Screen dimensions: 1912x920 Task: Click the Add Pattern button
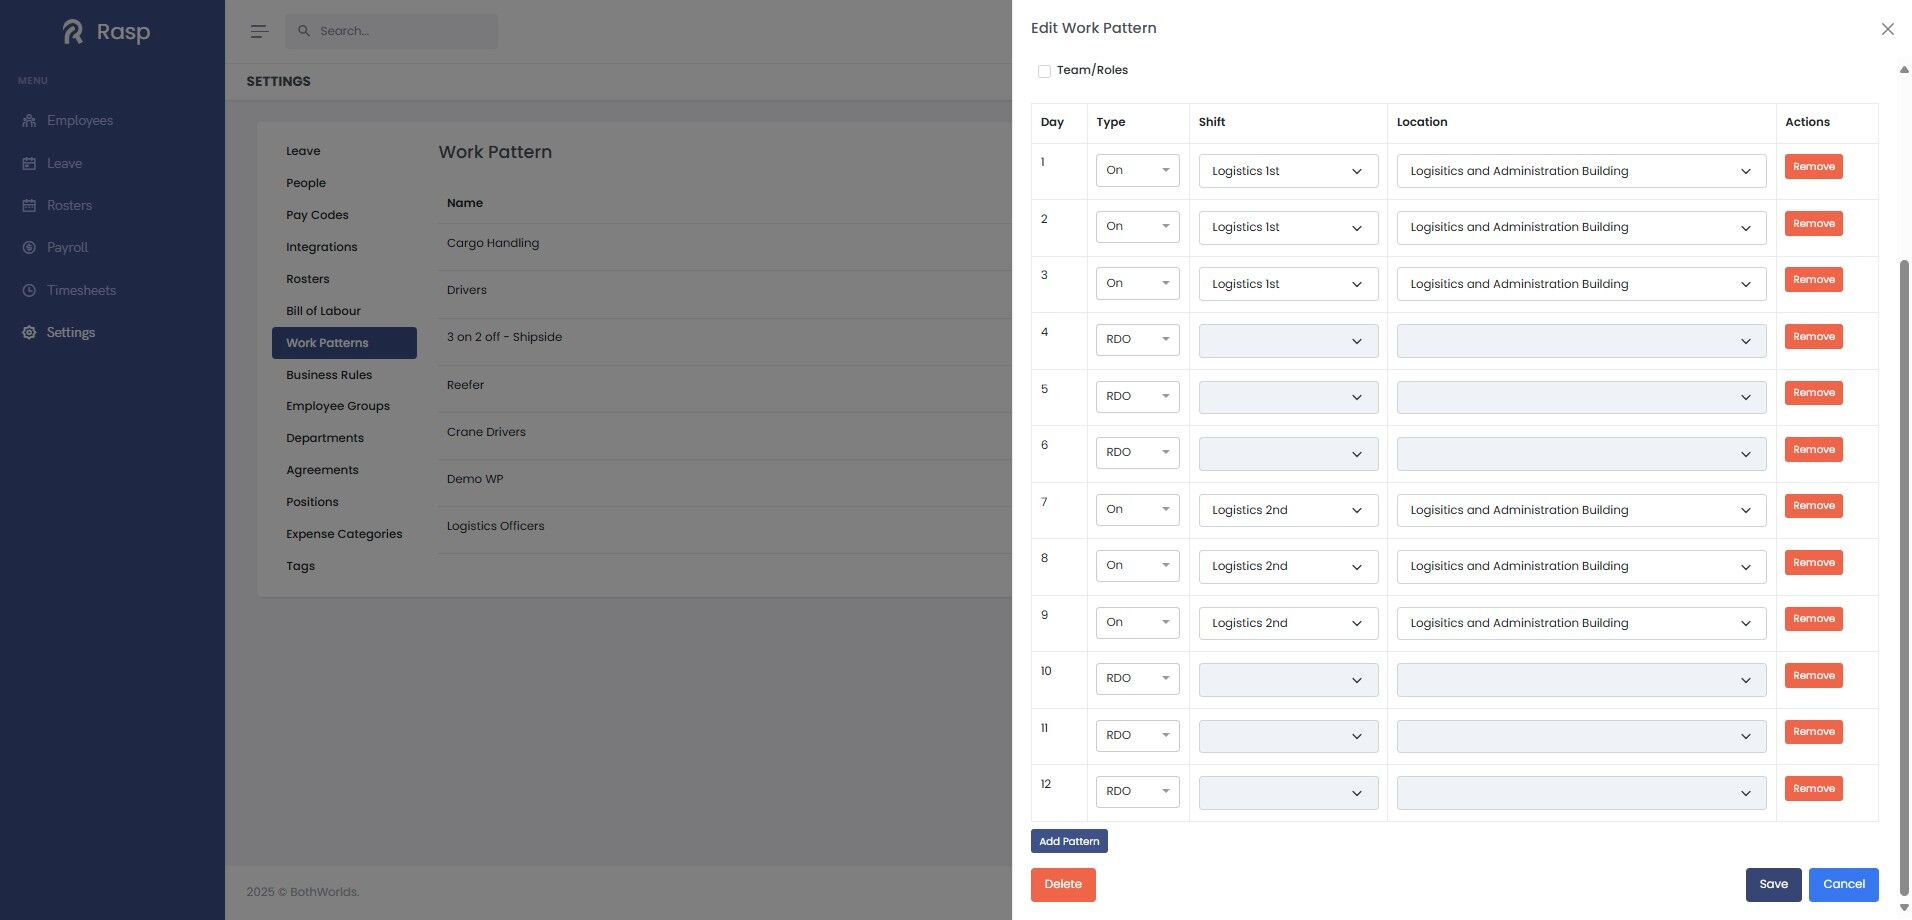tap(1069, 841)
